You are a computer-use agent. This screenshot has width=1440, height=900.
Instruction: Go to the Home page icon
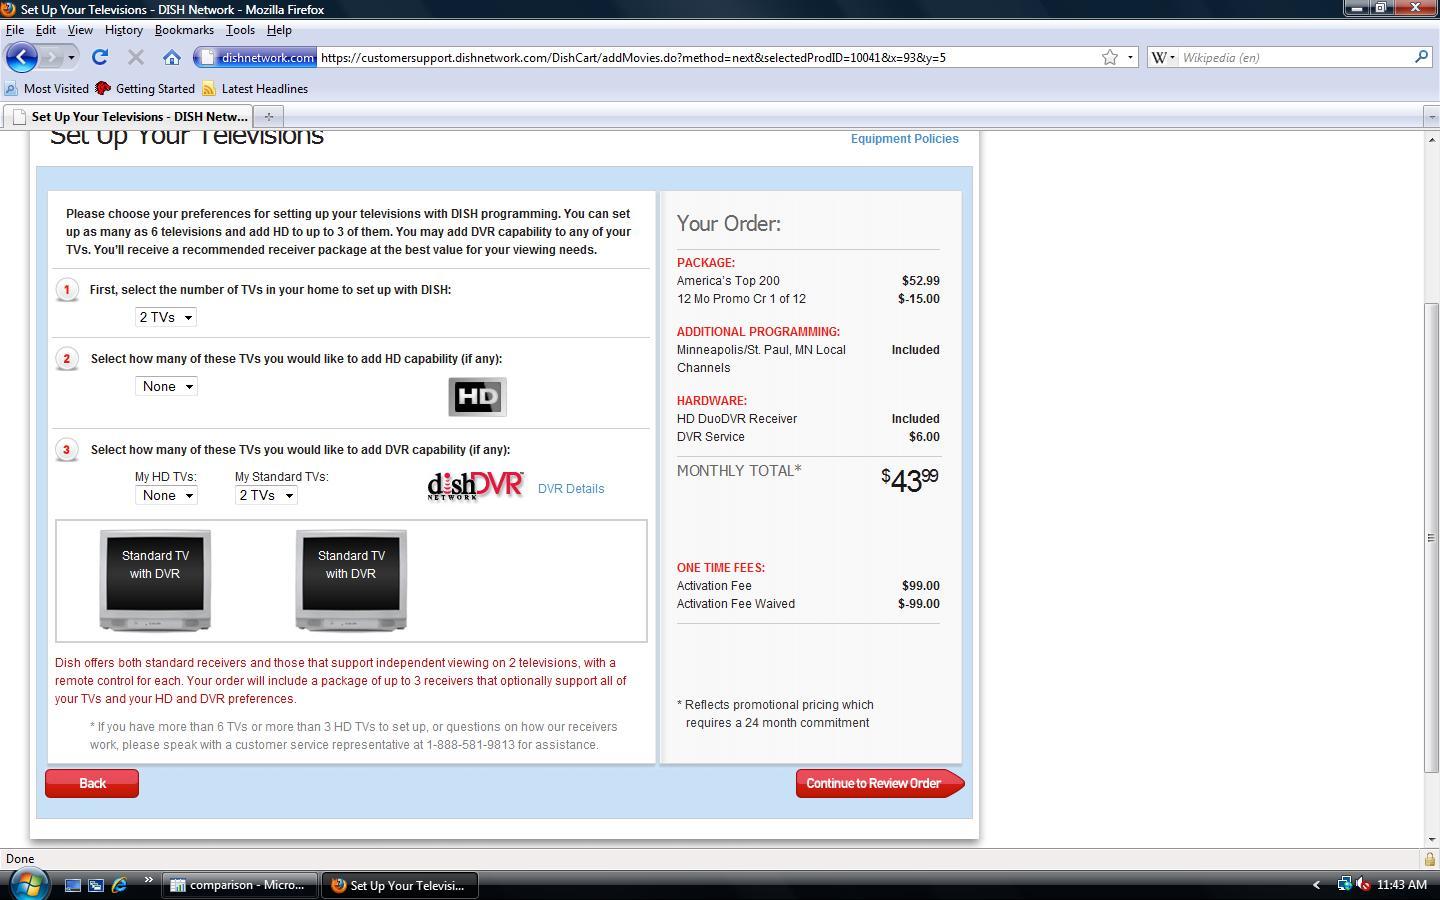(172, 57)
